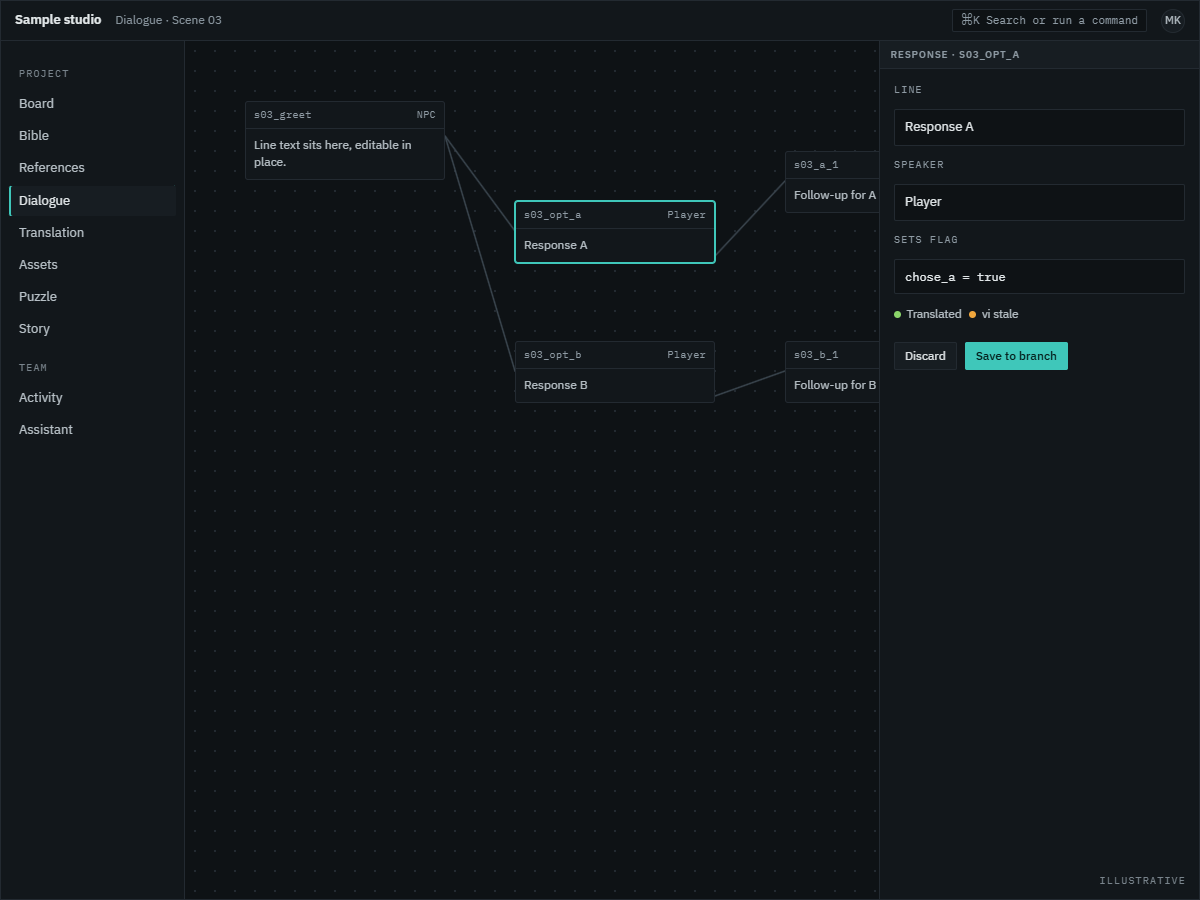Select the s03_opt_b Response B node

click(x=615, y=372)
